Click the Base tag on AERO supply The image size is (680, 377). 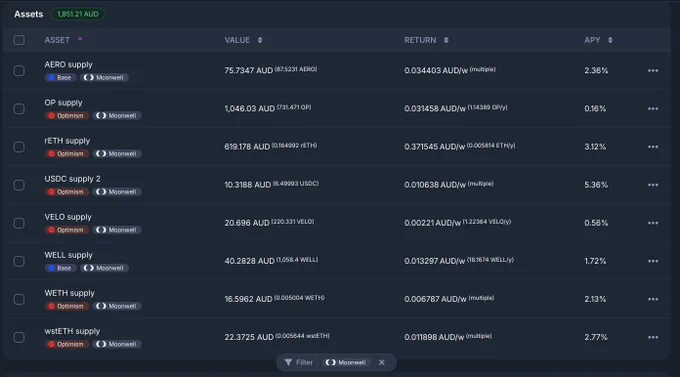tap(60, 78)
